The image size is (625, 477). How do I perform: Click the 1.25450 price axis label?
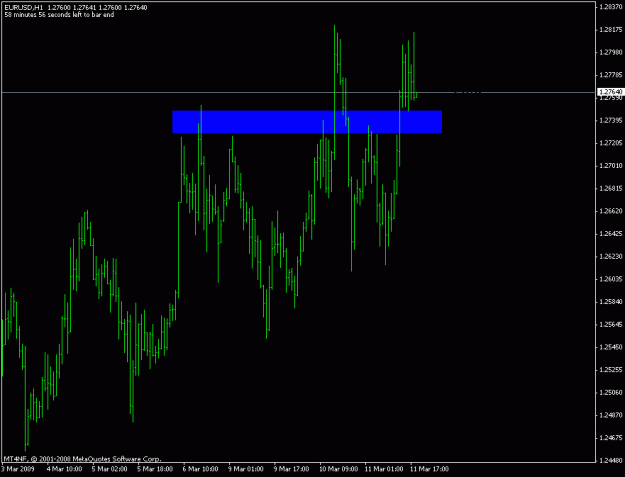[x=611, y=347]
